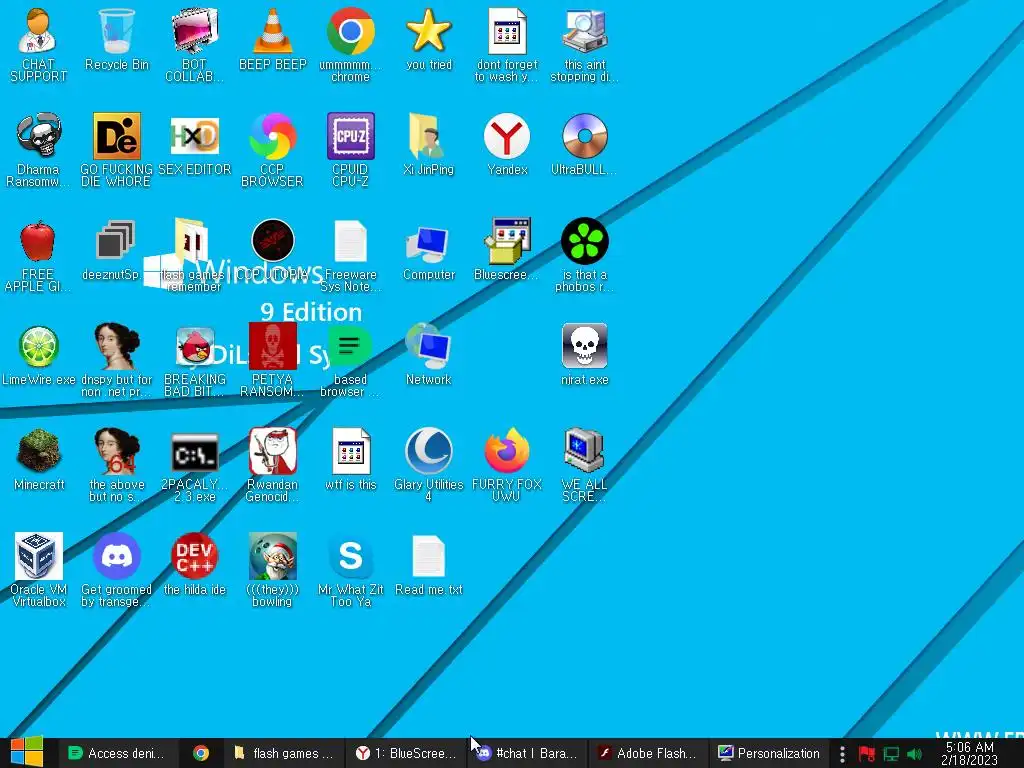
Task: Select the FREE APPLE GI... icon
Action: tap(38, 255)
